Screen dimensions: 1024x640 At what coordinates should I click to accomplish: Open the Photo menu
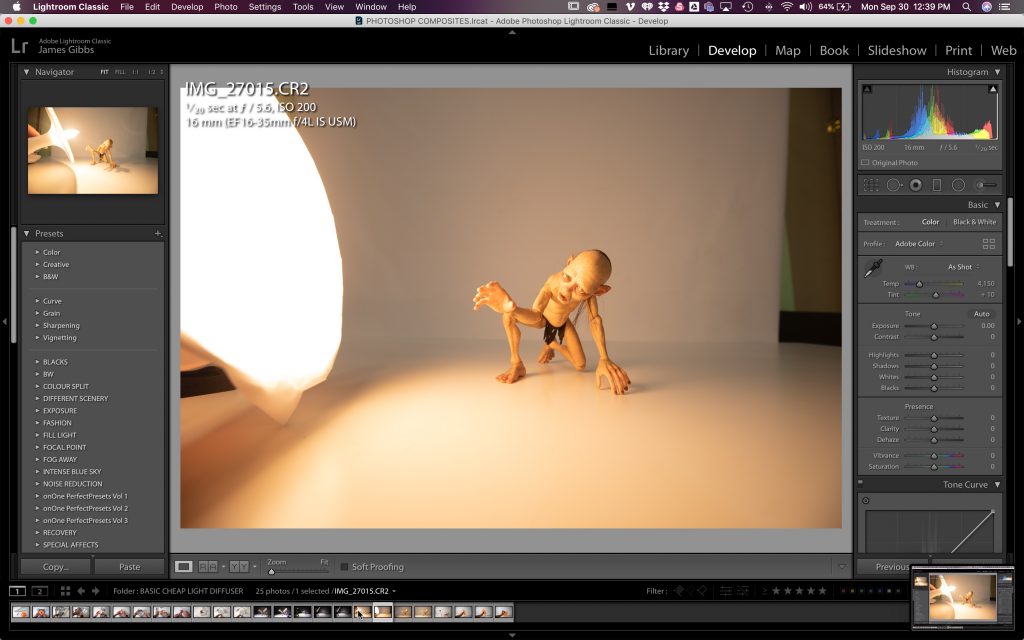click(225, 7)
